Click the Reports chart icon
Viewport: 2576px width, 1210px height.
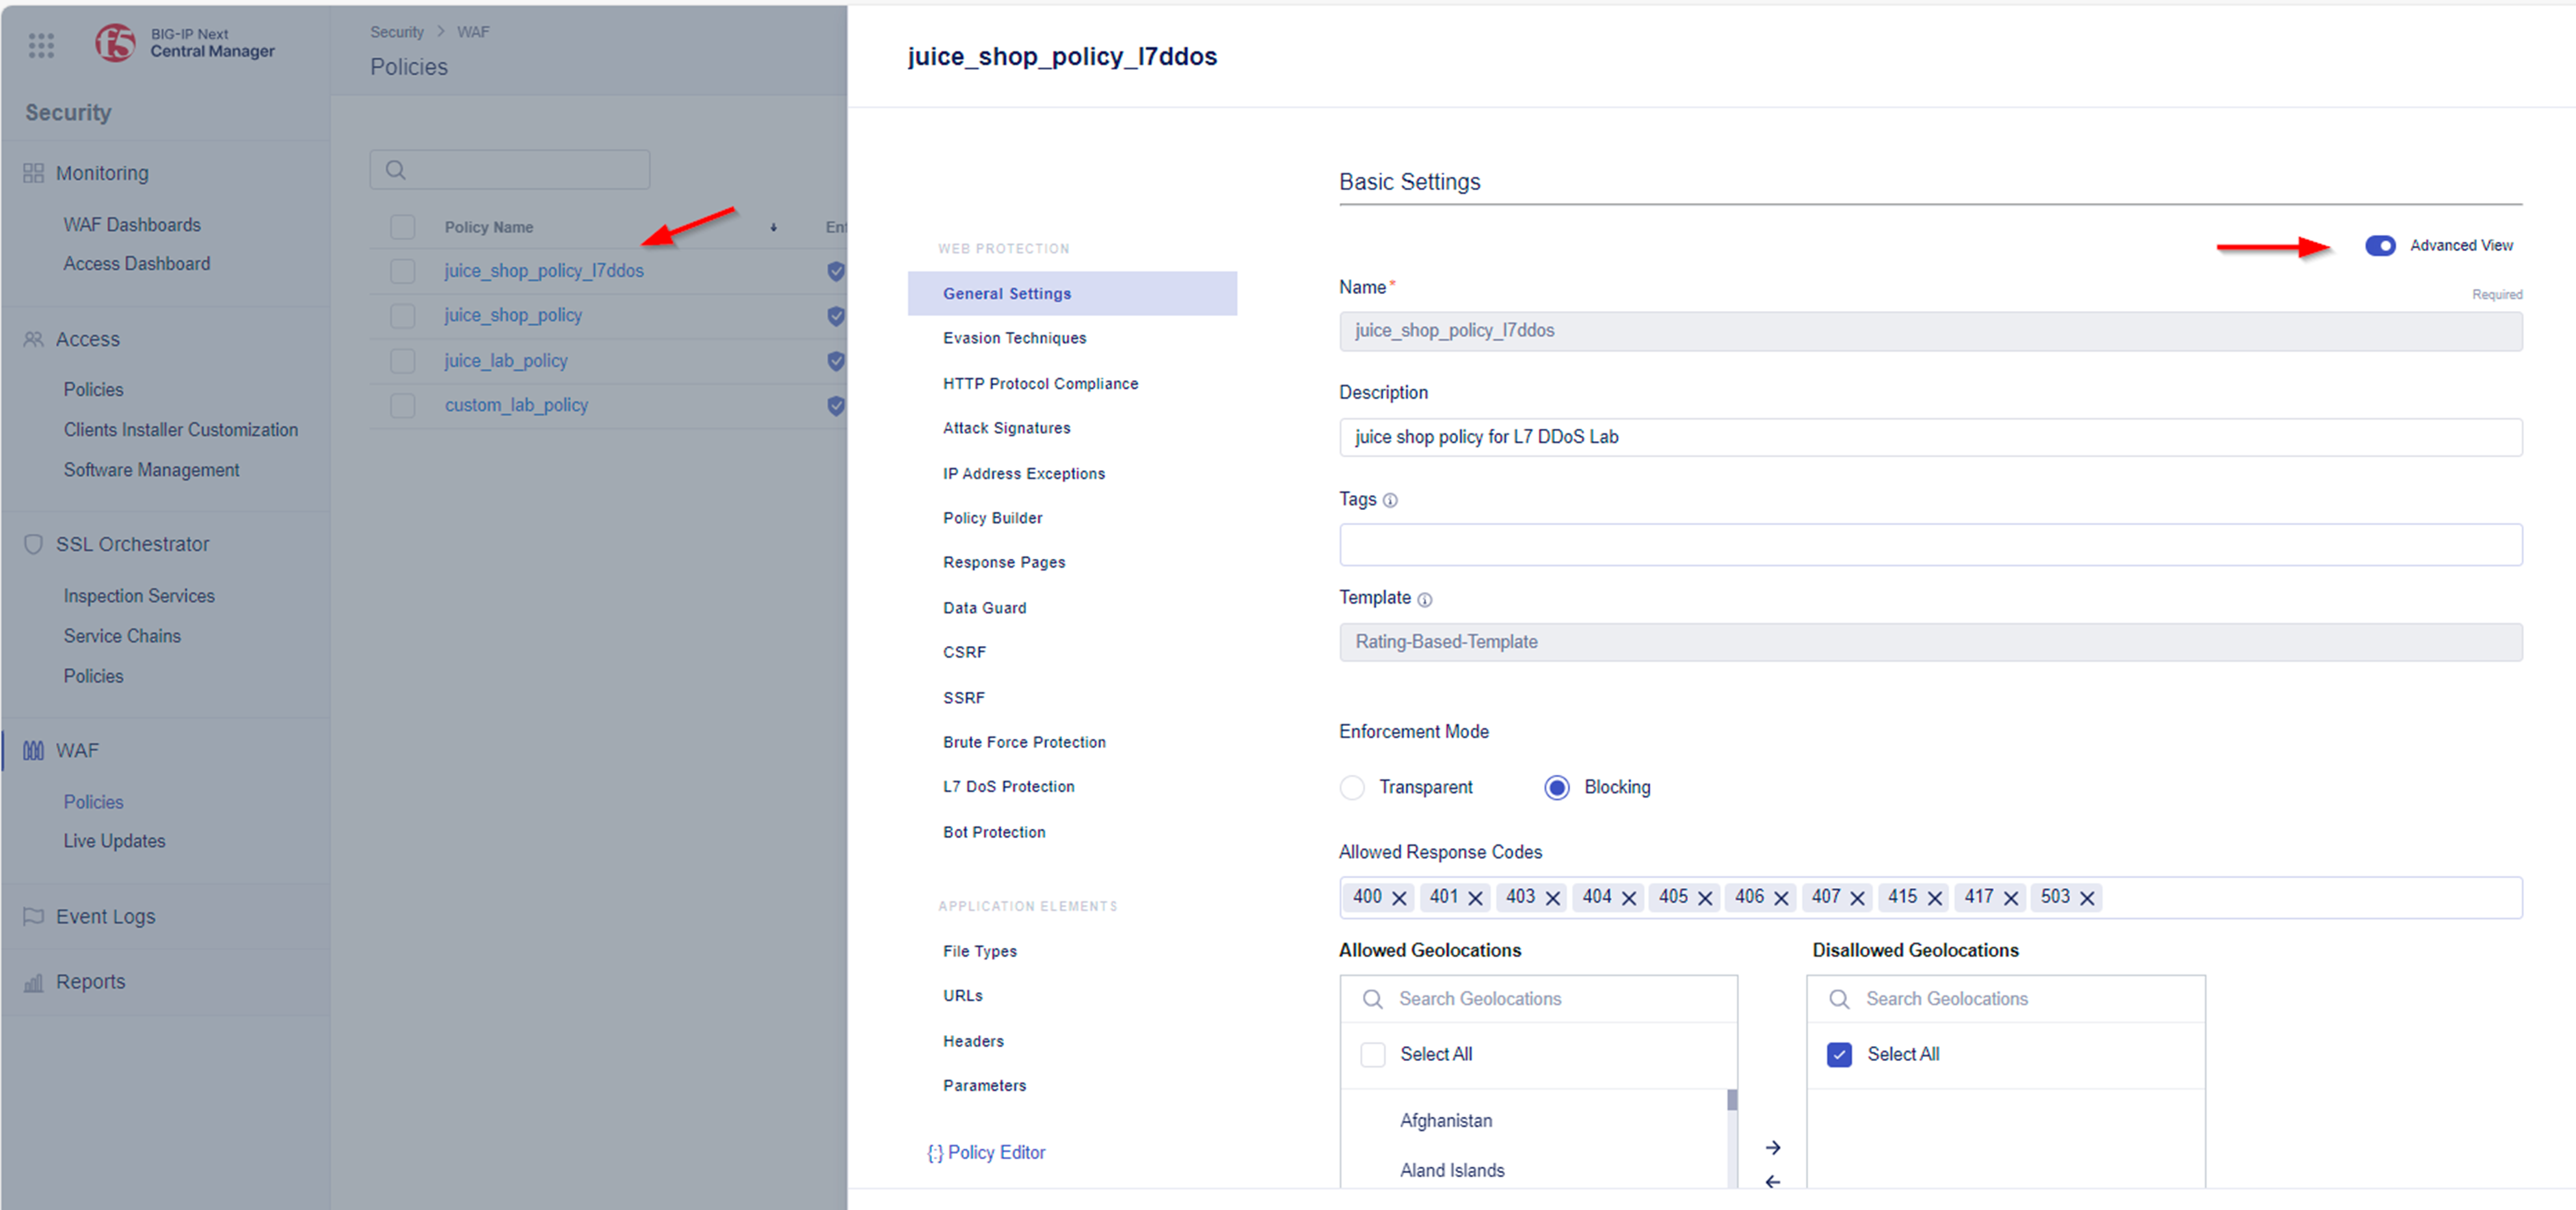[x=33, y=982]
